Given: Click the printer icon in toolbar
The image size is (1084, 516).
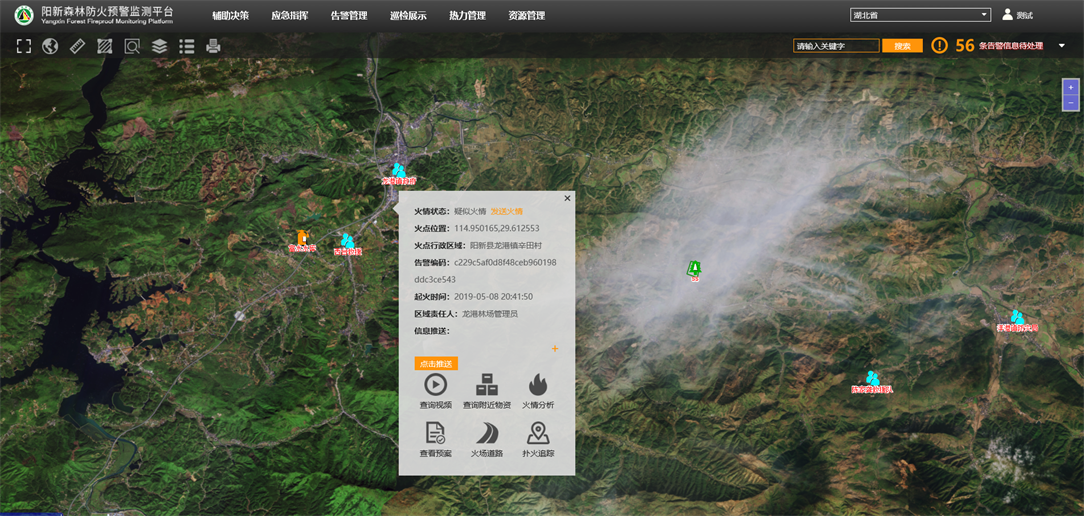Looking at the screenshot, I should [213, 46].
